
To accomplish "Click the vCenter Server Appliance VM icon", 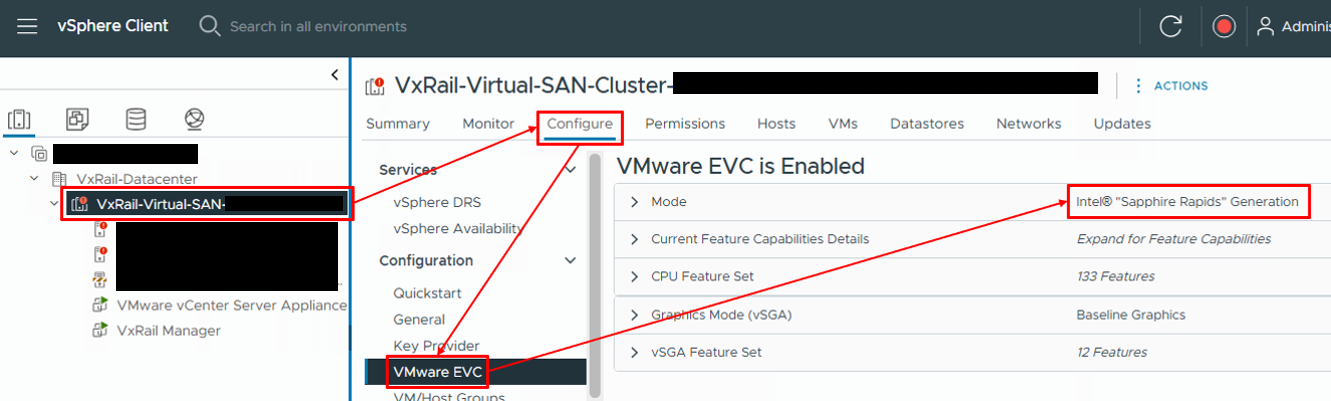I will tap(100, 305).
